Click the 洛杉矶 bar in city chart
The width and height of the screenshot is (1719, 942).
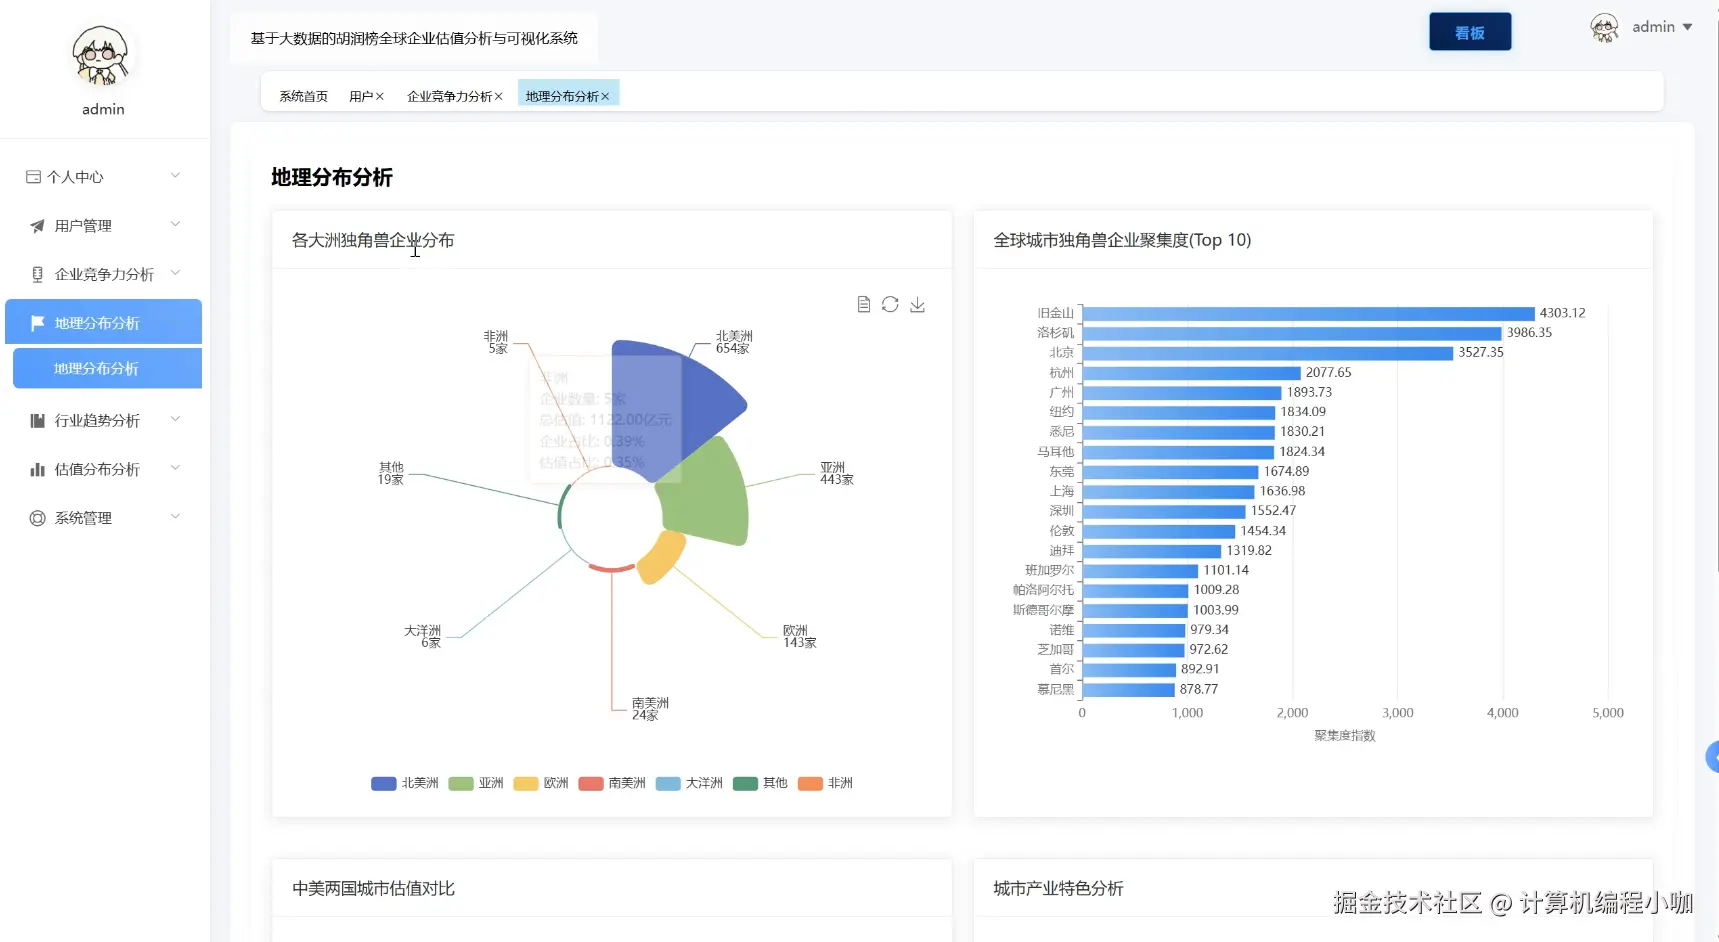[1292, 333]
